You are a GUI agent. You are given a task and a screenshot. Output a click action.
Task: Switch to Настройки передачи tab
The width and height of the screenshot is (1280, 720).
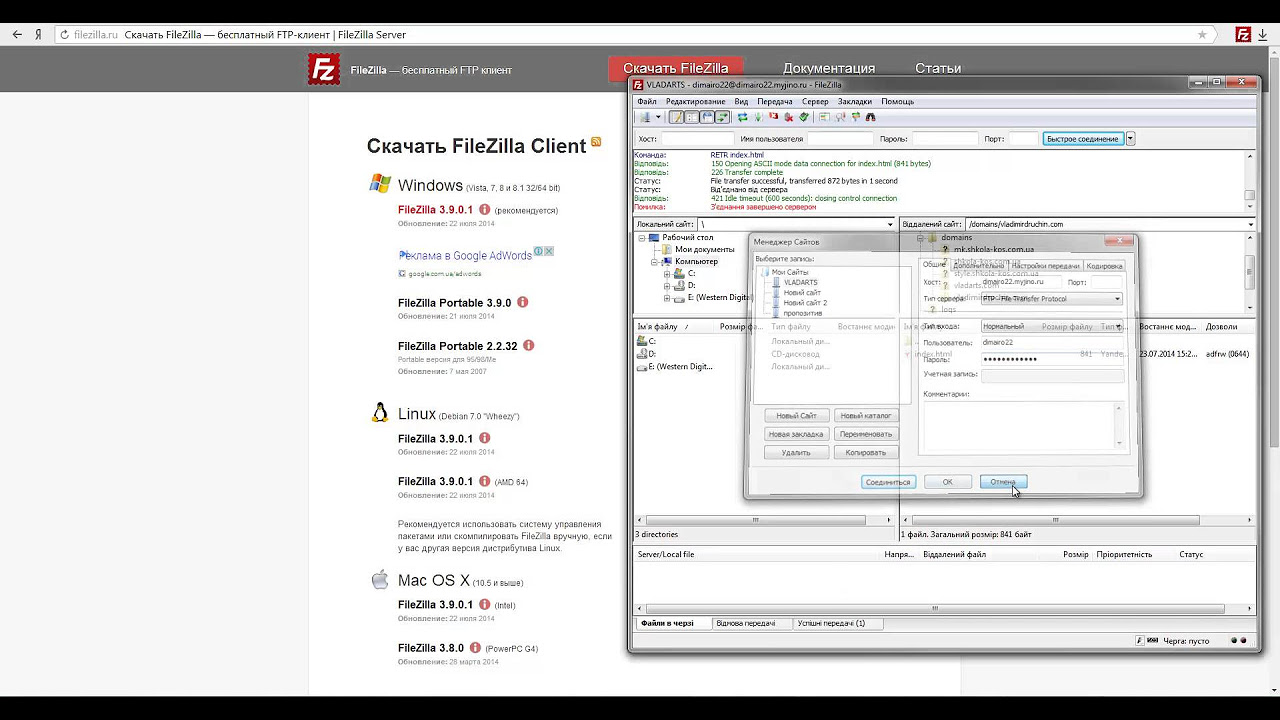pos(1045,266)
